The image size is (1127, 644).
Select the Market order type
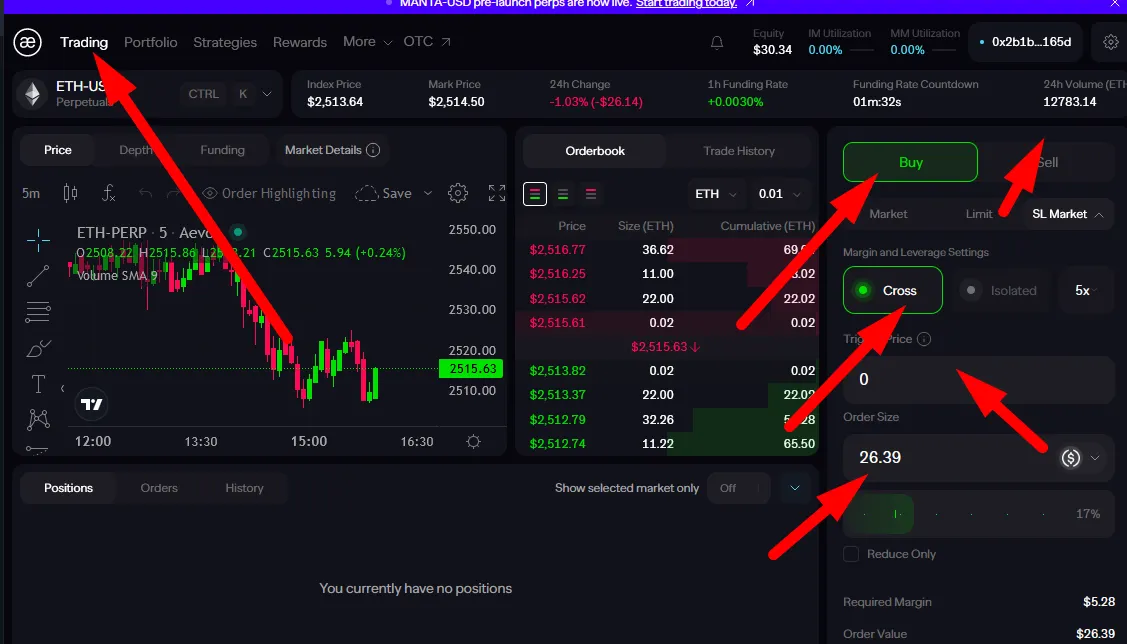click(888, 214)
